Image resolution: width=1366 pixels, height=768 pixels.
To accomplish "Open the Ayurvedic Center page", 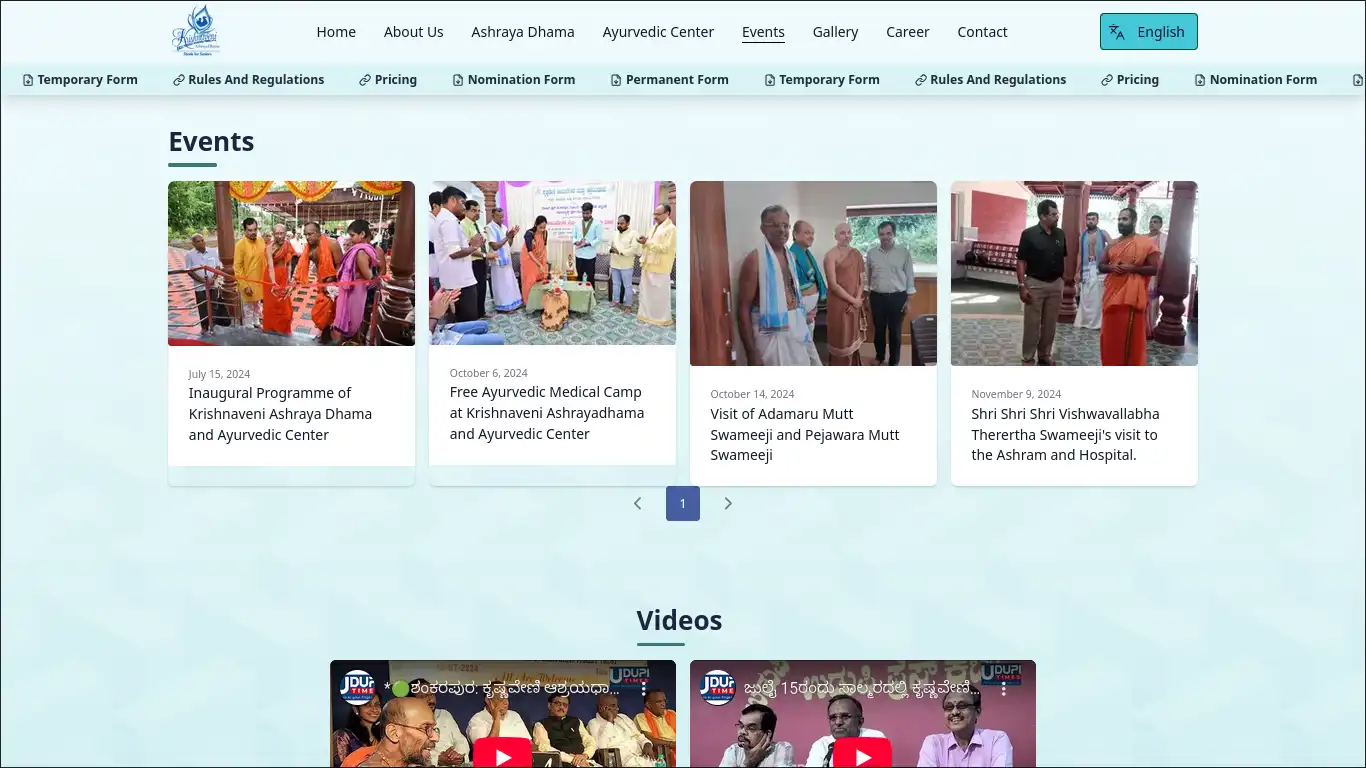I will pyautogui.click(x=658, y=32).
